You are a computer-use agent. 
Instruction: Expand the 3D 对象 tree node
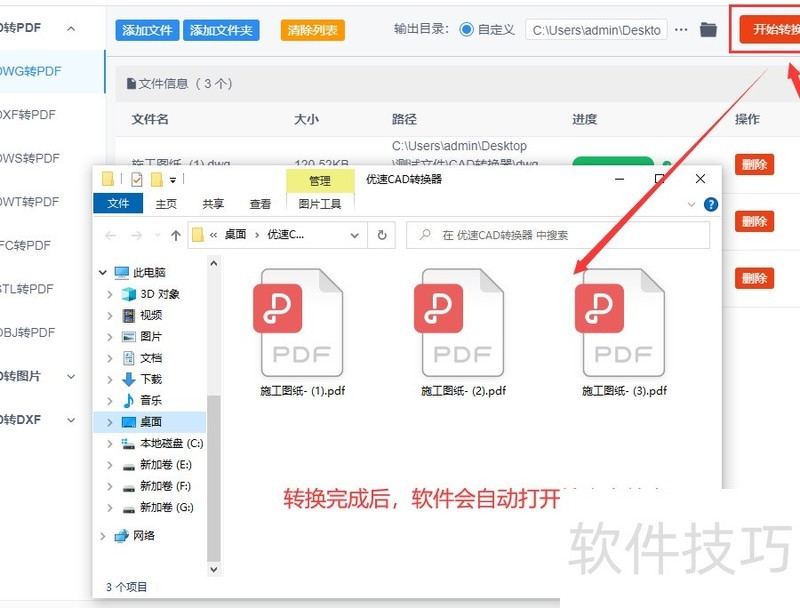(110, 294)
